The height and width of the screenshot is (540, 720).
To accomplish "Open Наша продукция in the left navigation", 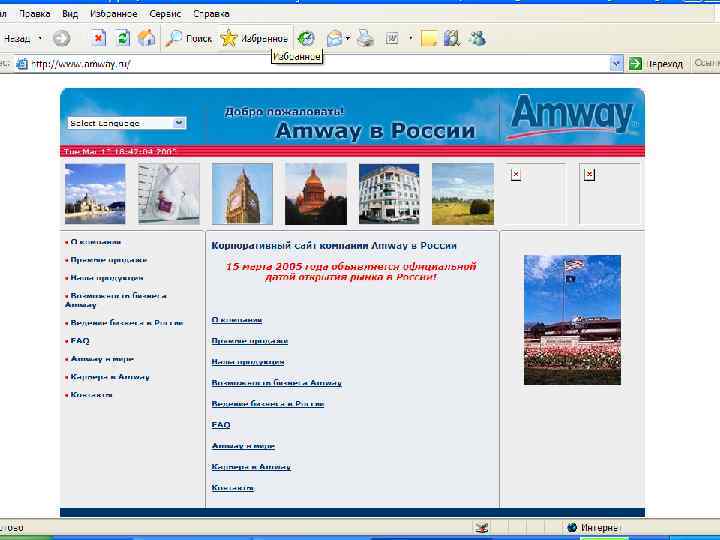I will (x=107, y=278).
